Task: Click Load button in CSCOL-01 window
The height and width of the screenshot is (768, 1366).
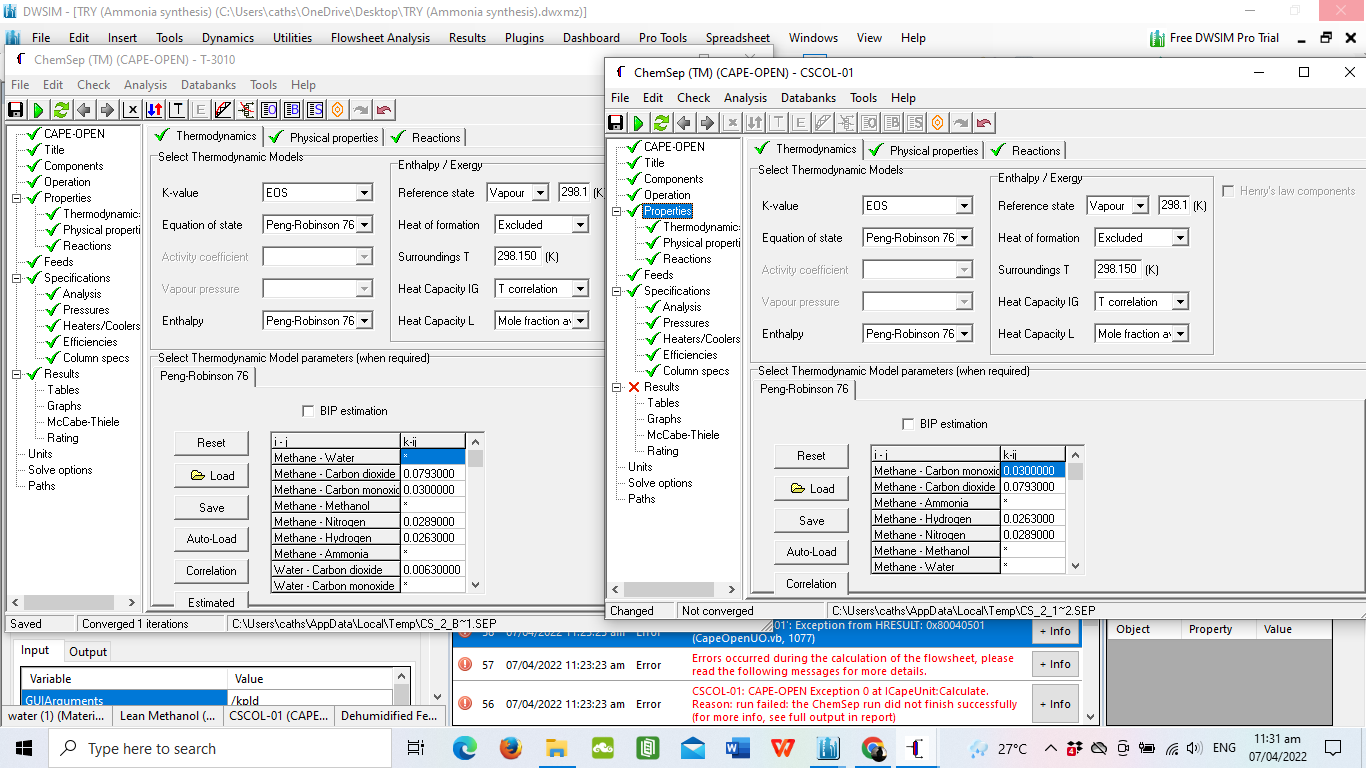Action: click(811, 488)
